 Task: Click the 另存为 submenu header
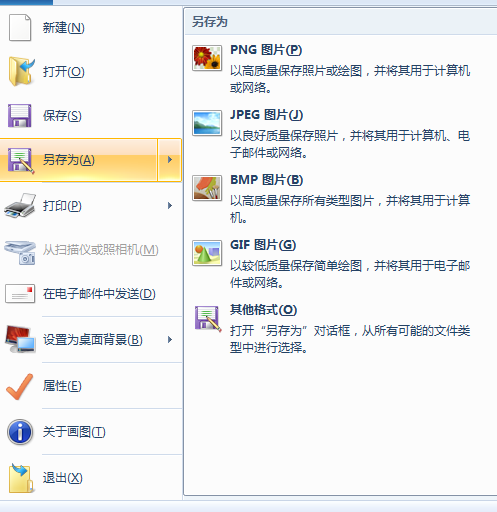[x=340, y=22]
